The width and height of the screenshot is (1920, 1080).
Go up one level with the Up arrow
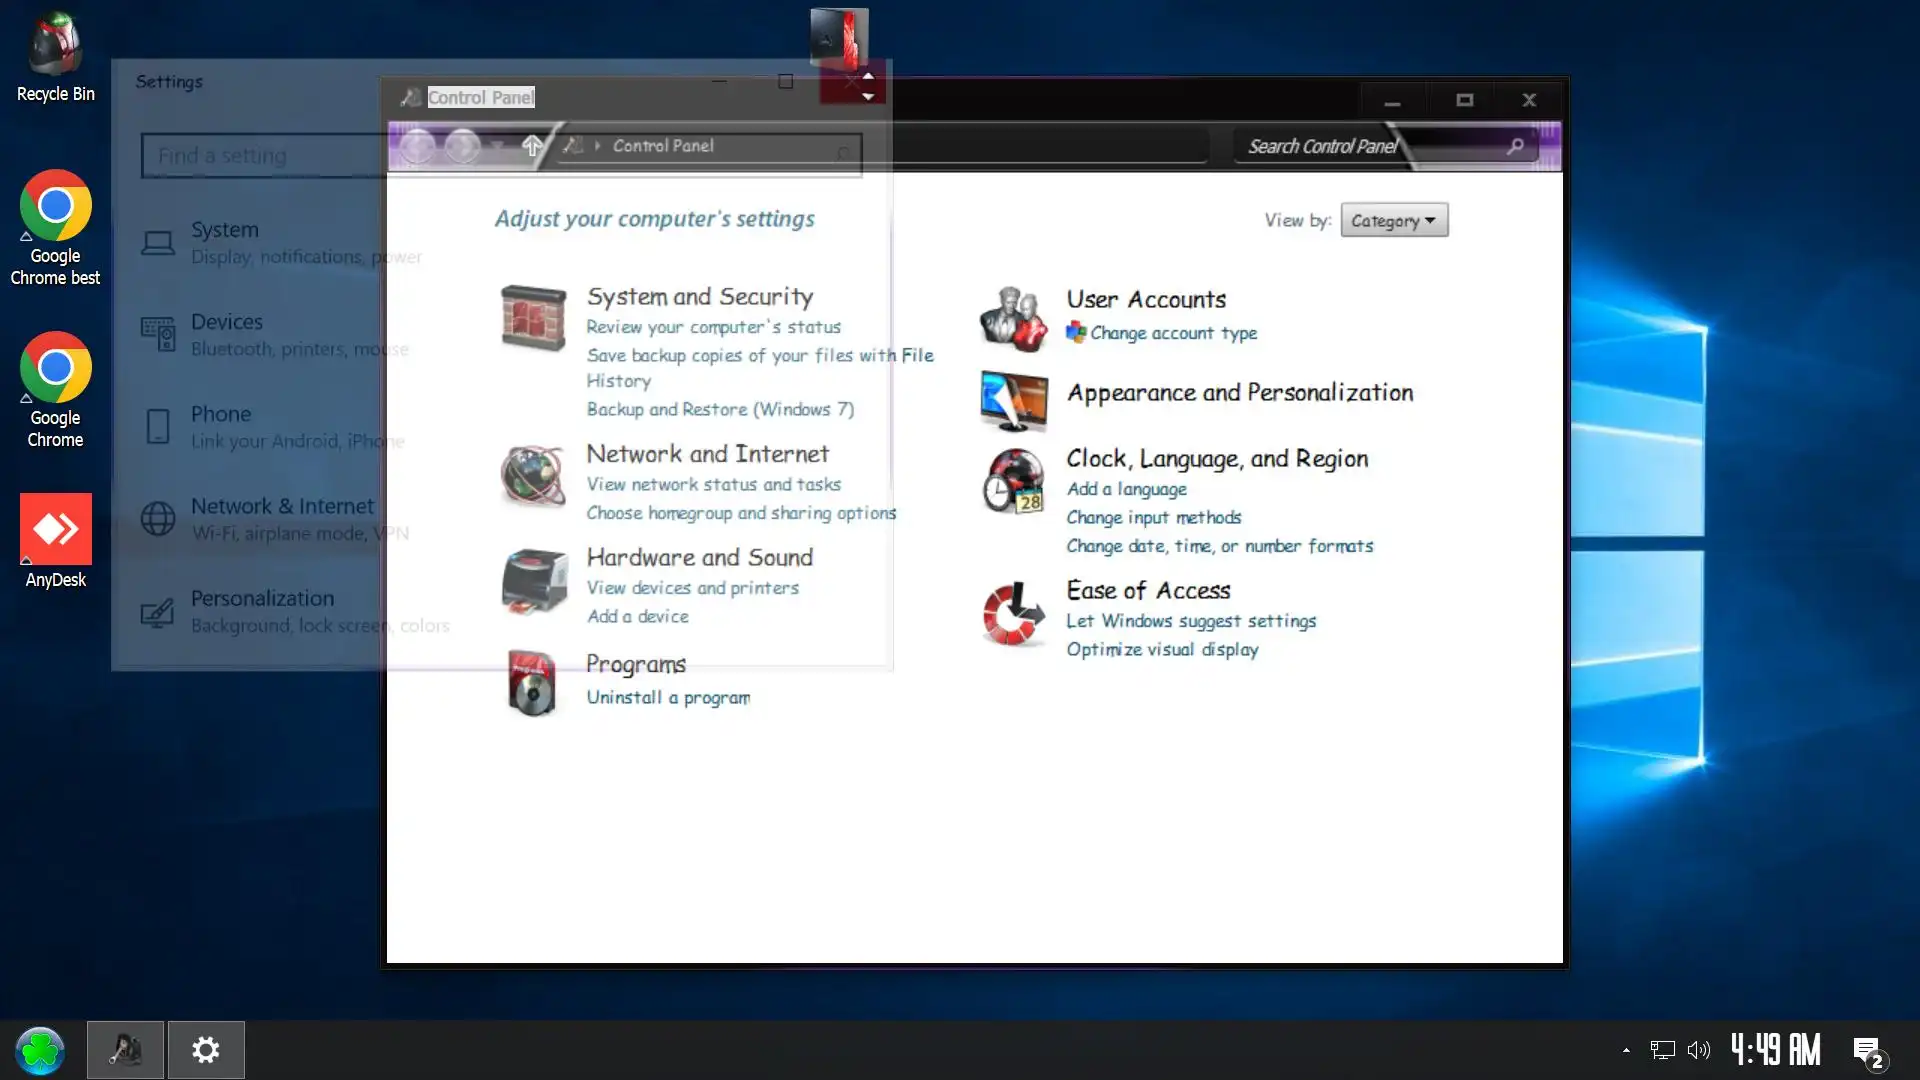(x=532, y=147)
